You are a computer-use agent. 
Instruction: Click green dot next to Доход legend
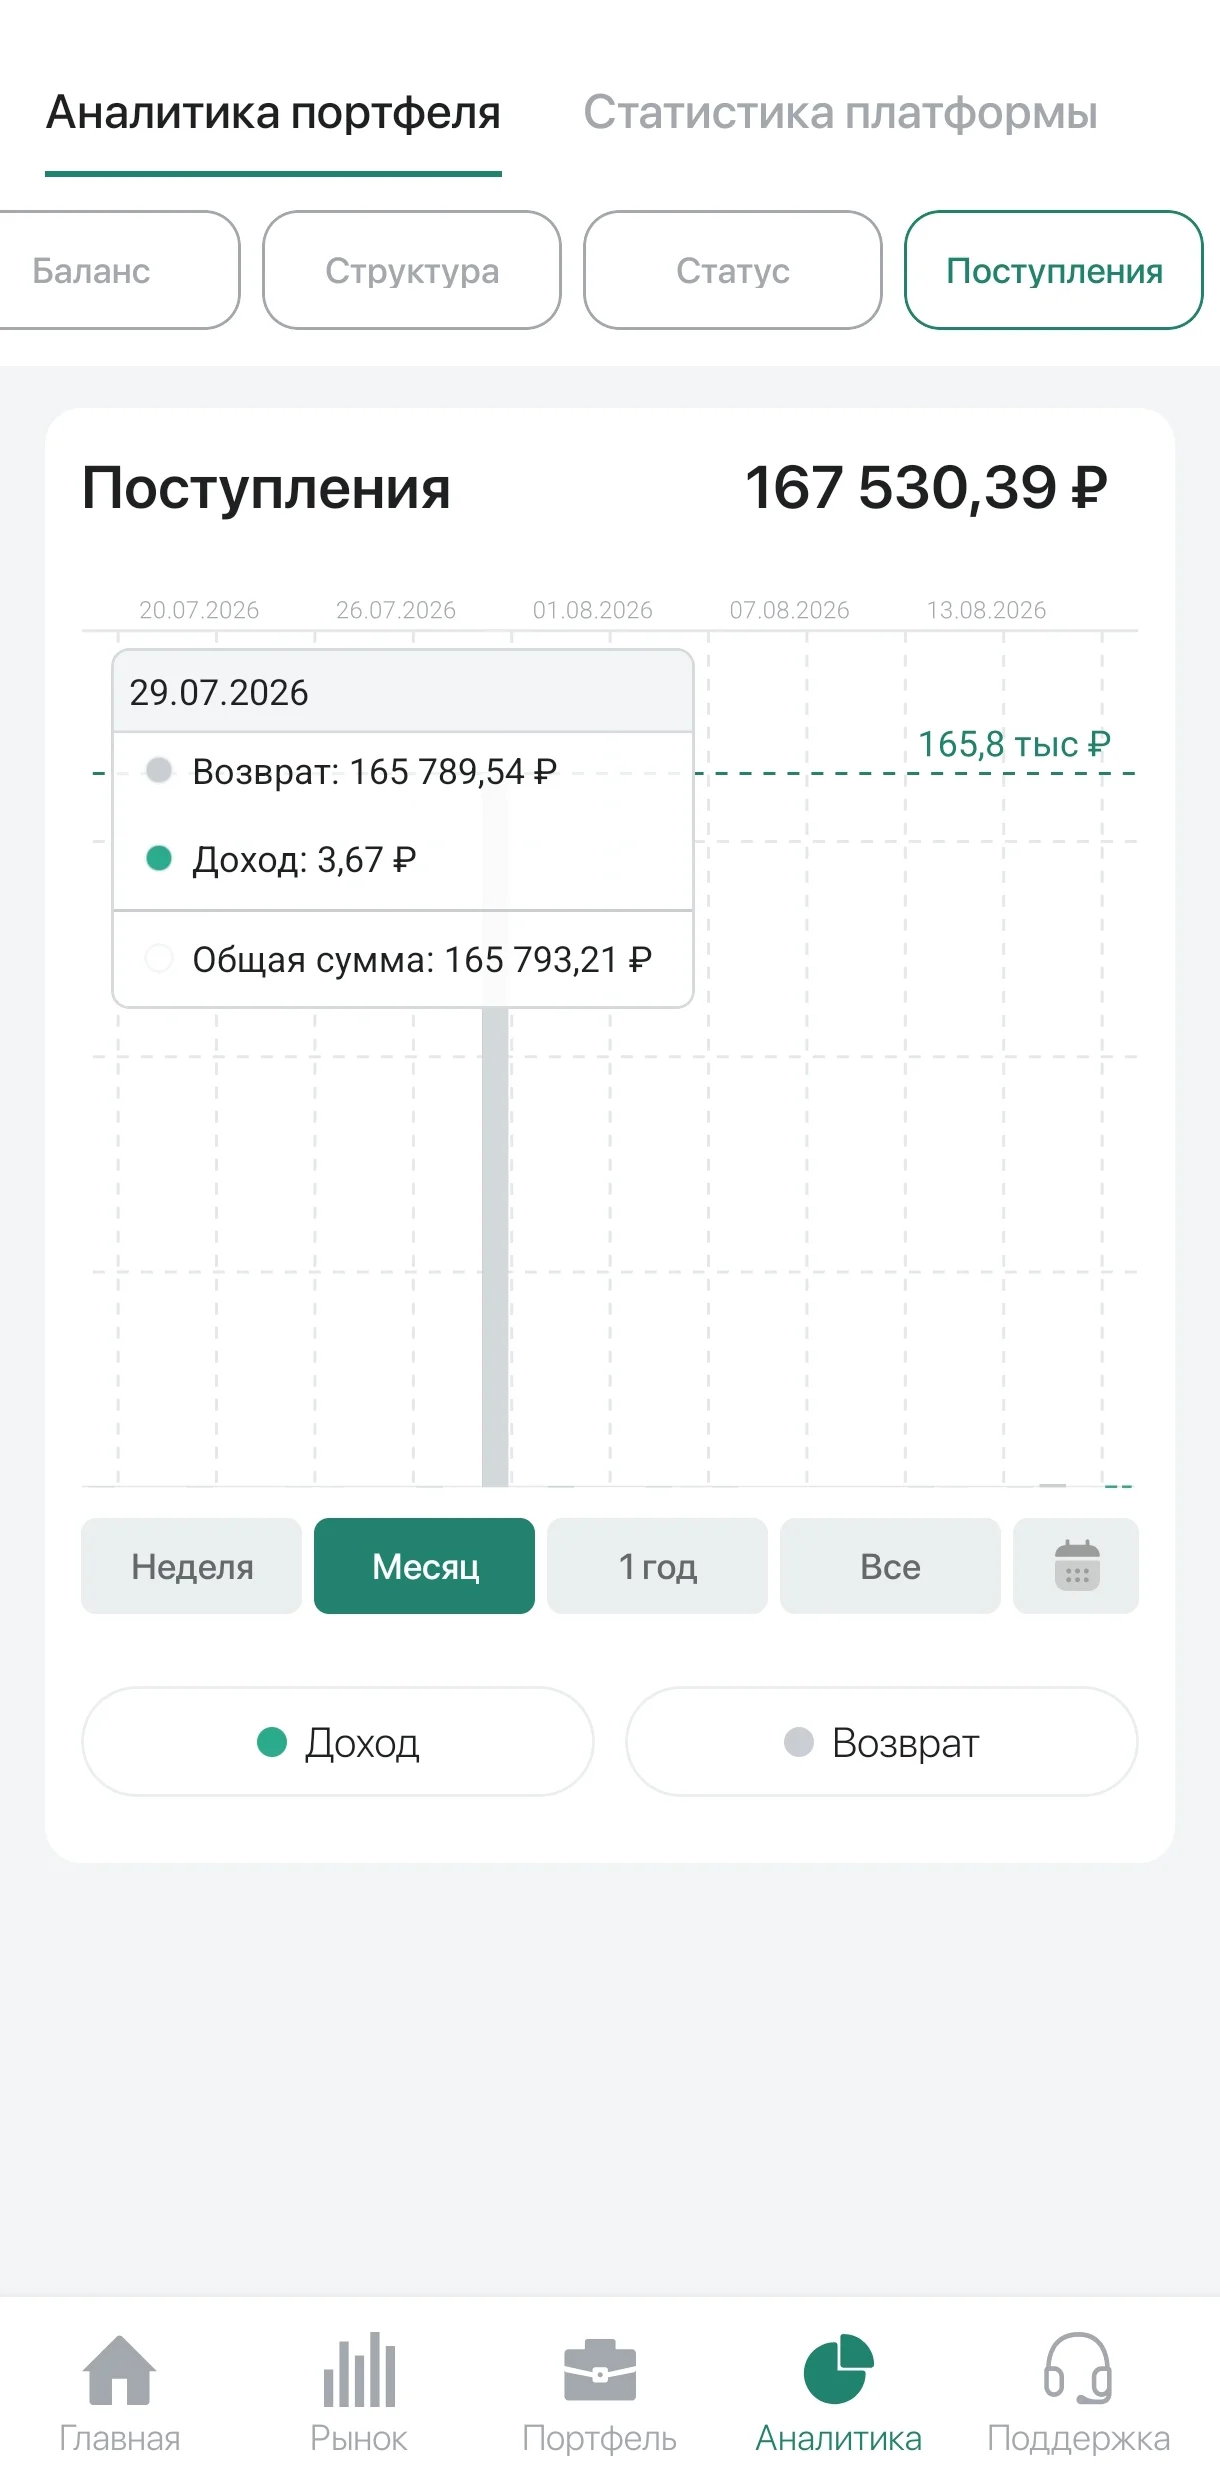coord(272,1742)
